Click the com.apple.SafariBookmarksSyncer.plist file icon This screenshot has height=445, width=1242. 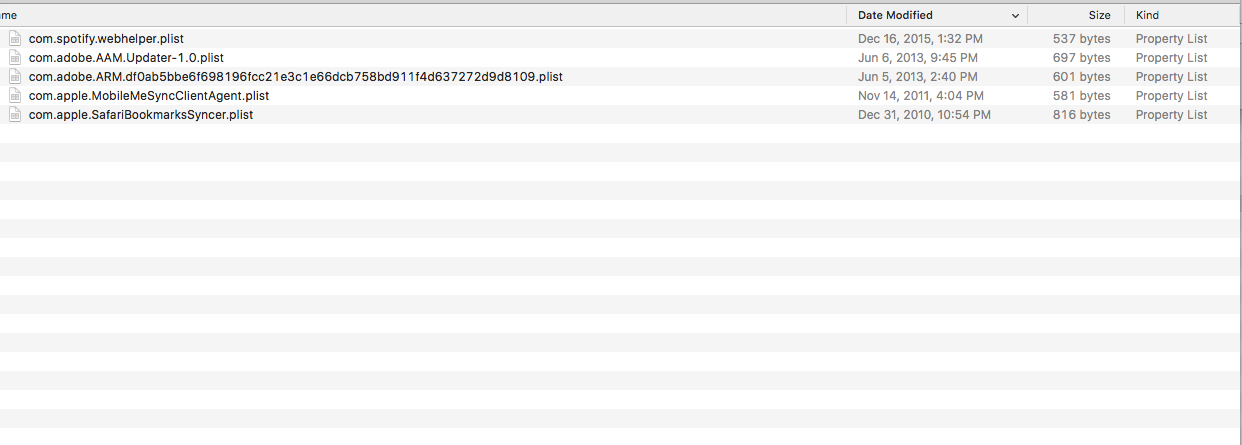15,114
